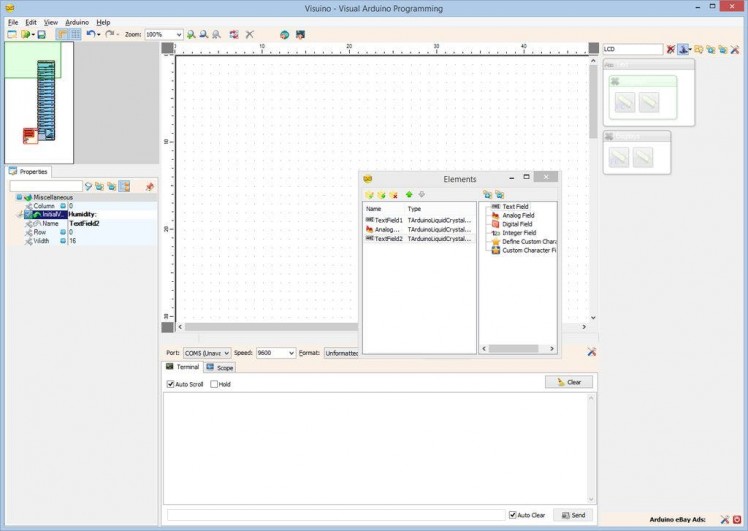The image size is (748, 531).
Task: Open the Arduino menu
Action: point(77,22)
